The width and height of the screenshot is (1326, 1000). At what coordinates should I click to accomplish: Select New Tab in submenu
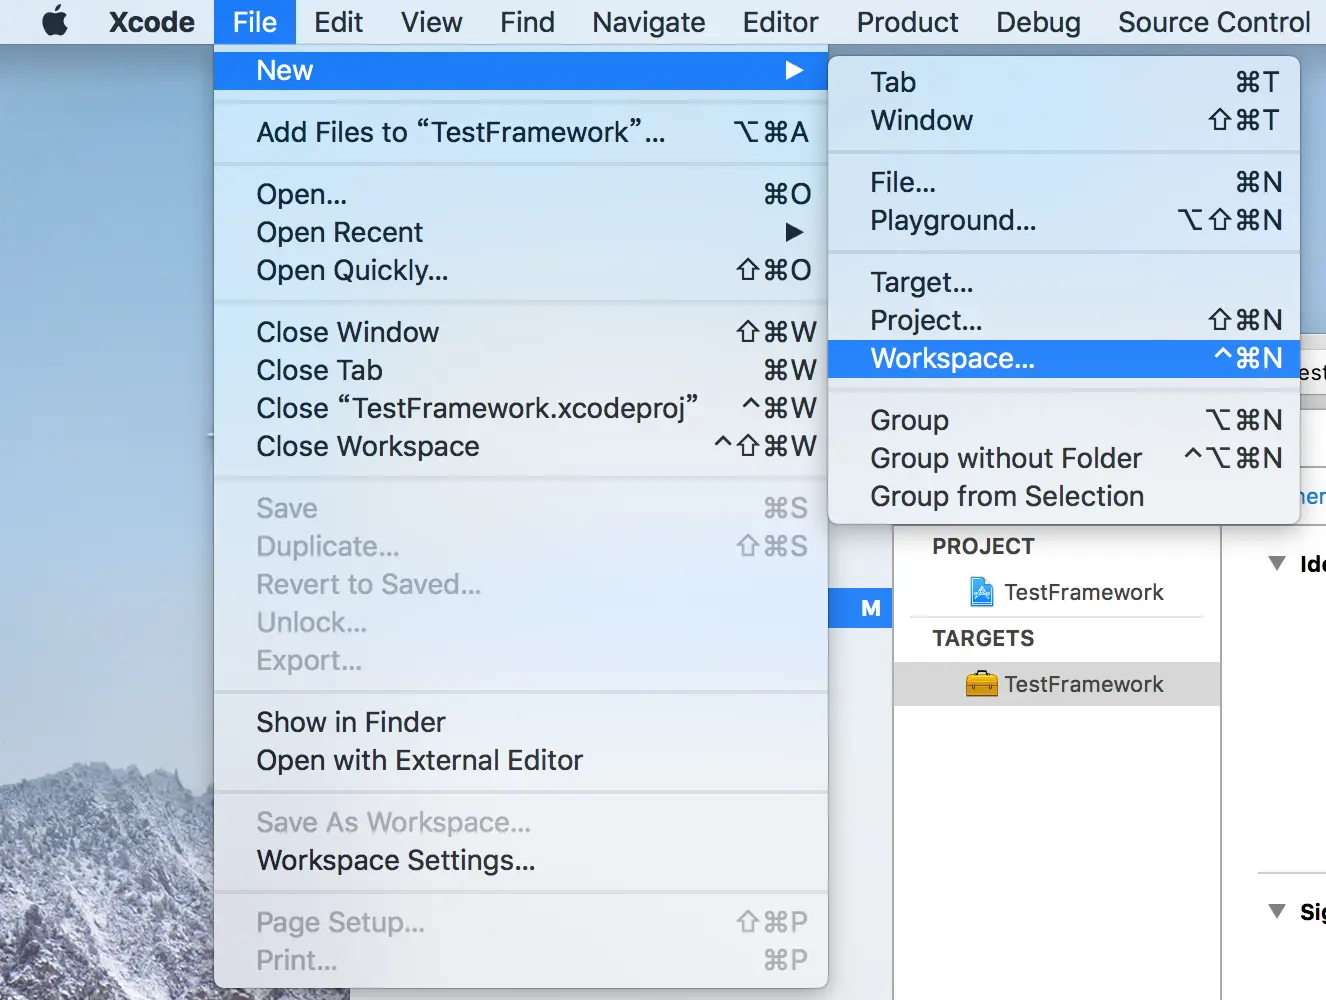pyautogui.click(x=1064, y=82)
